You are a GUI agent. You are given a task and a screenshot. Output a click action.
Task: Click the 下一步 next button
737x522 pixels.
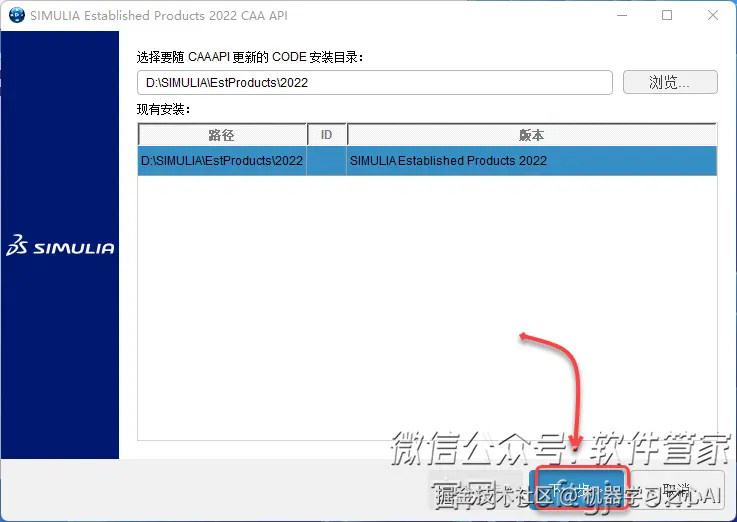tap(579, 490)
